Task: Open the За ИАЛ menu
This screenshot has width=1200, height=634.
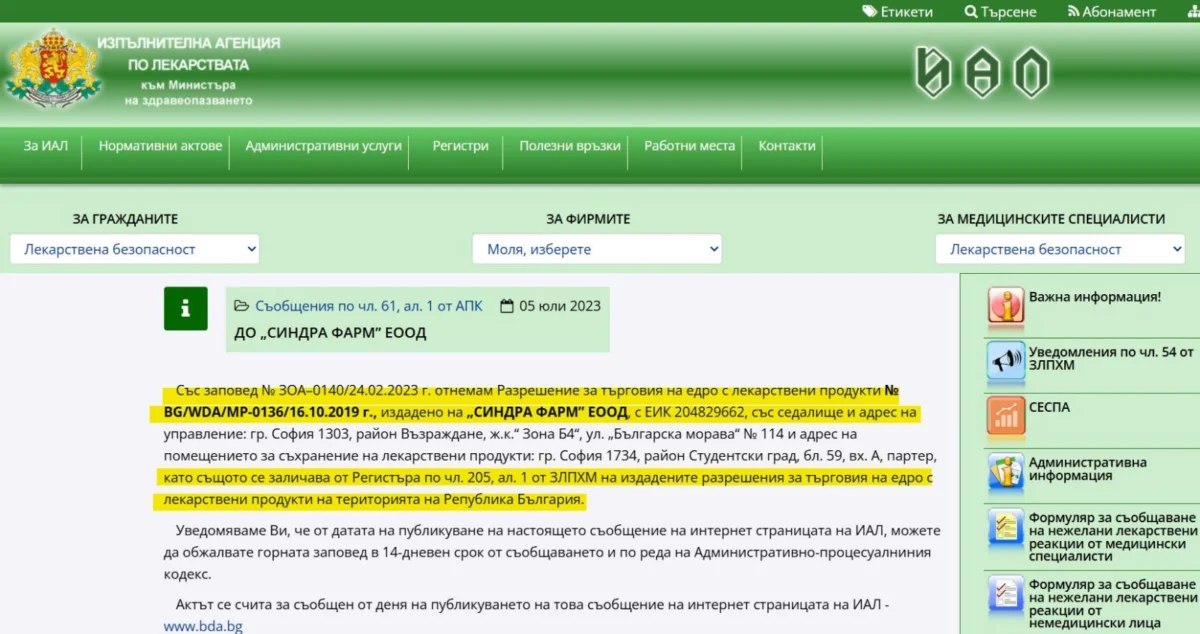Action: (46, 146)
